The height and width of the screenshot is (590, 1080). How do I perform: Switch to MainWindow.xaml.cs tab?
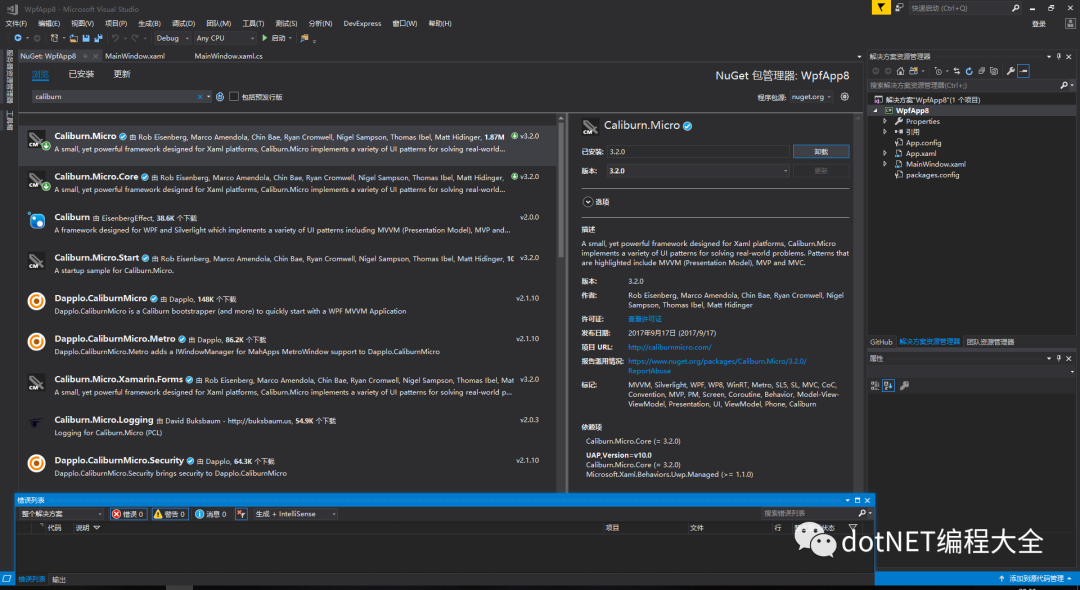228,56
